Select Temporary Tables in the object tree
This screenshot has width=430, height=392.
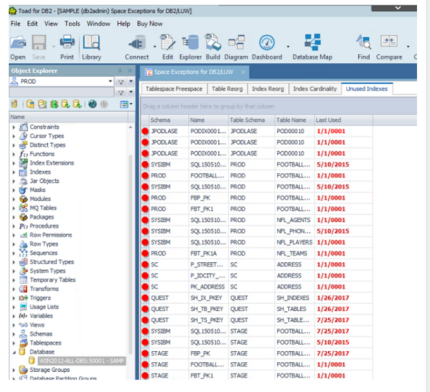point(53,280)
